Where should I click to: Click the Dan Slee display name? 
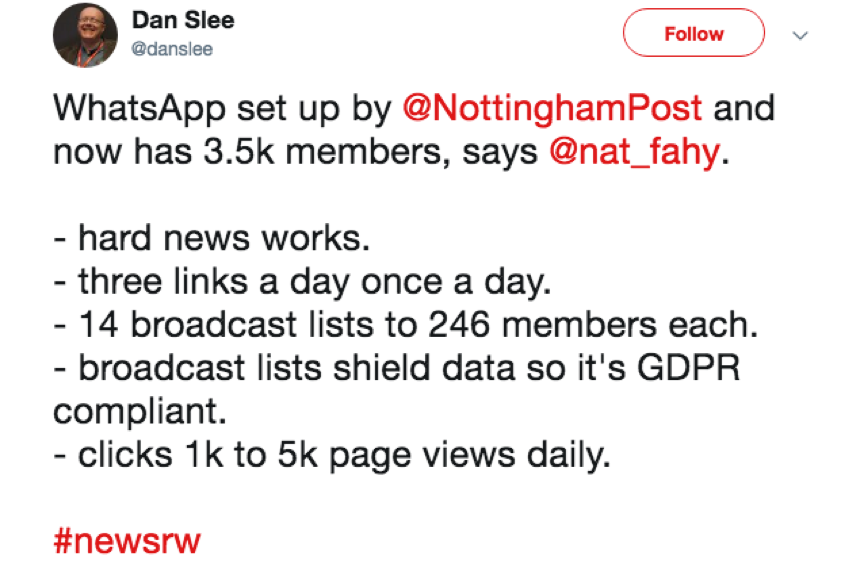pos(183,20)
